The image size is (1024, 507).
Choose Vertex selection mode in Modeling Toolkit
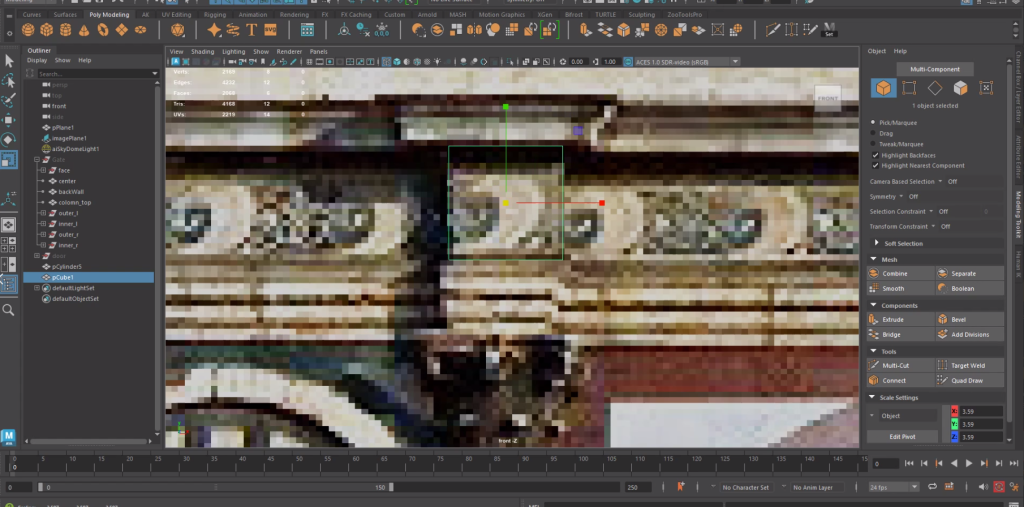tap(908, 88)
